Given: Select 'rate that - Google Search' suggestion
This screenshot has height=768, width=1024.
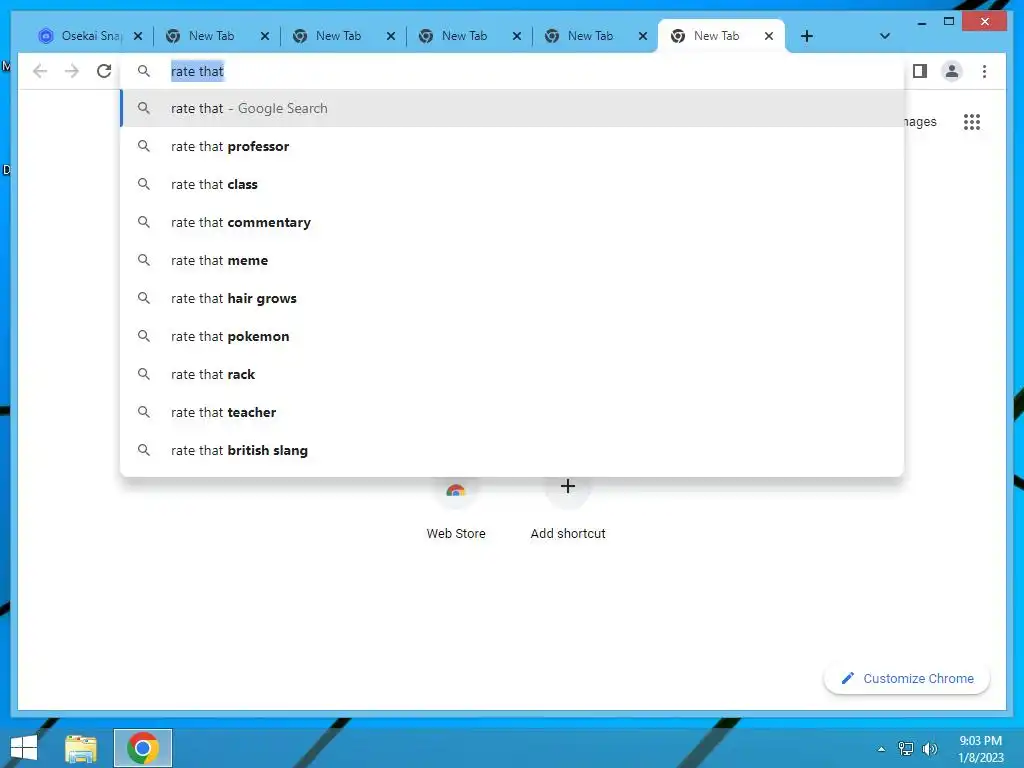Looking at the screenshot, I should point(513,108).
